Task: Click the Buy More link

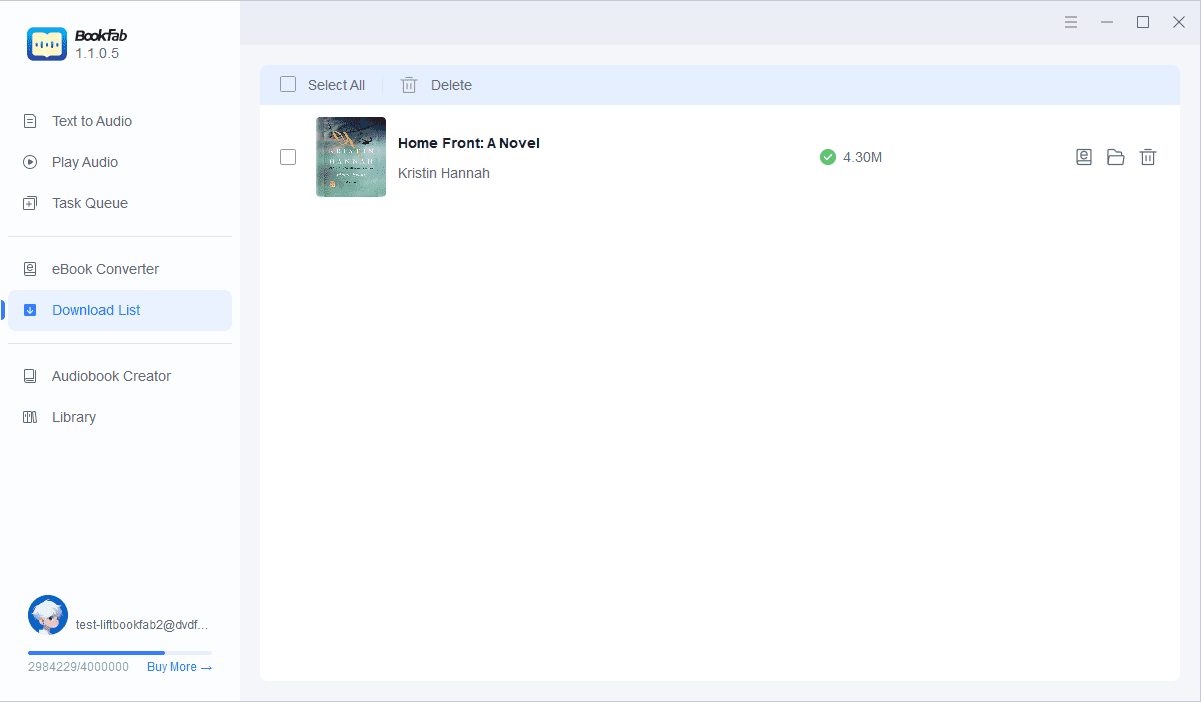Action: [179, 667]
